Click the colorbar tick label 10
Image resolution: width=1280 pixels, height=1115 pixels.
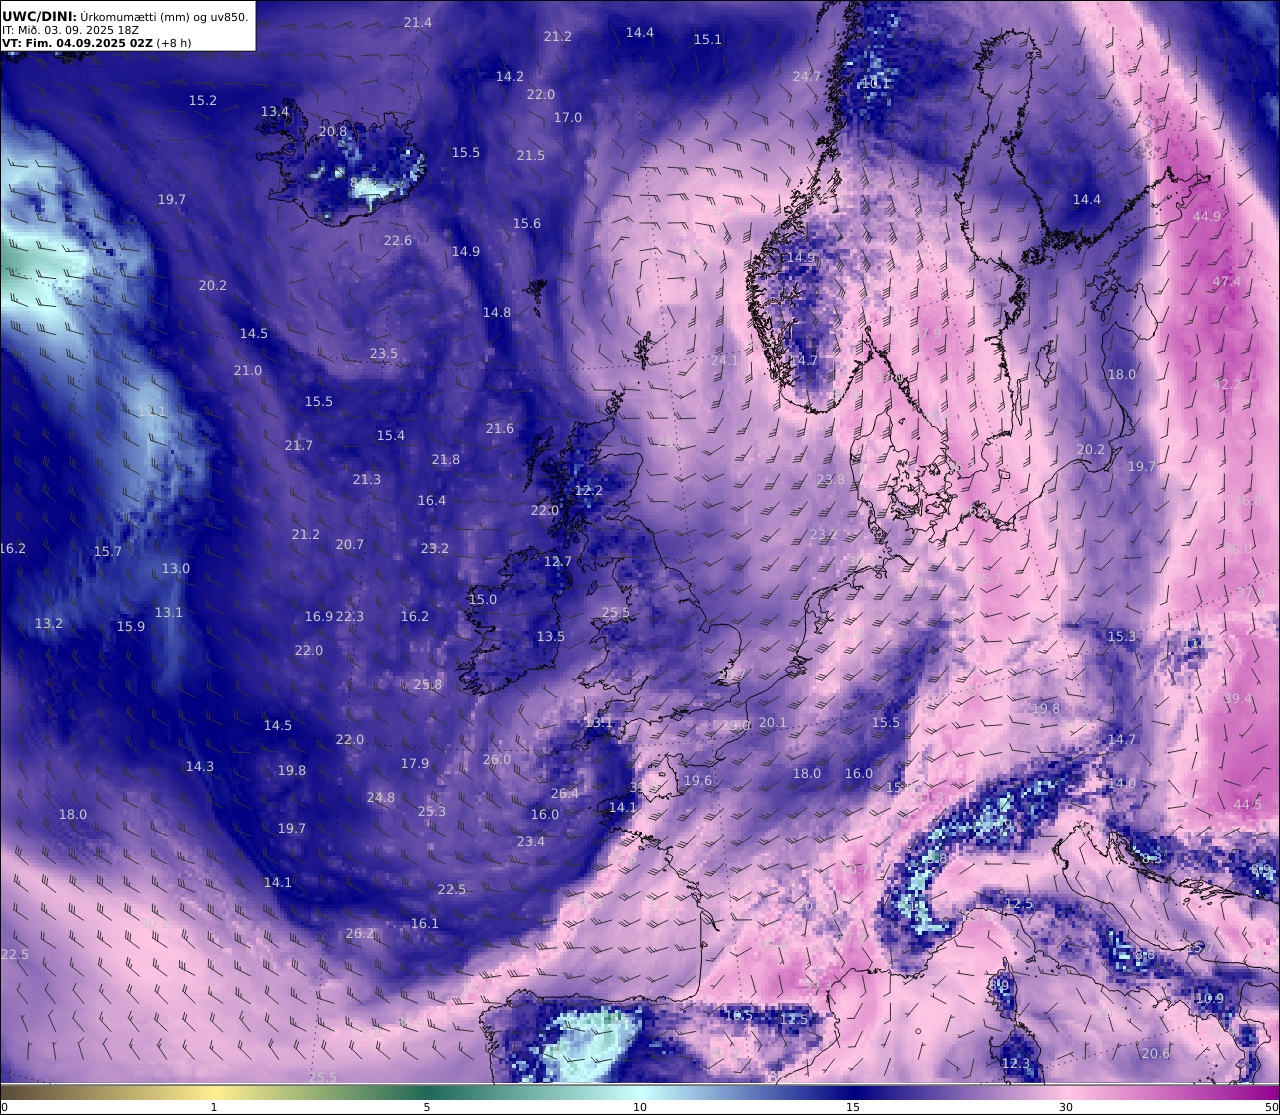pyautogui.click(x=640, y=1107)
